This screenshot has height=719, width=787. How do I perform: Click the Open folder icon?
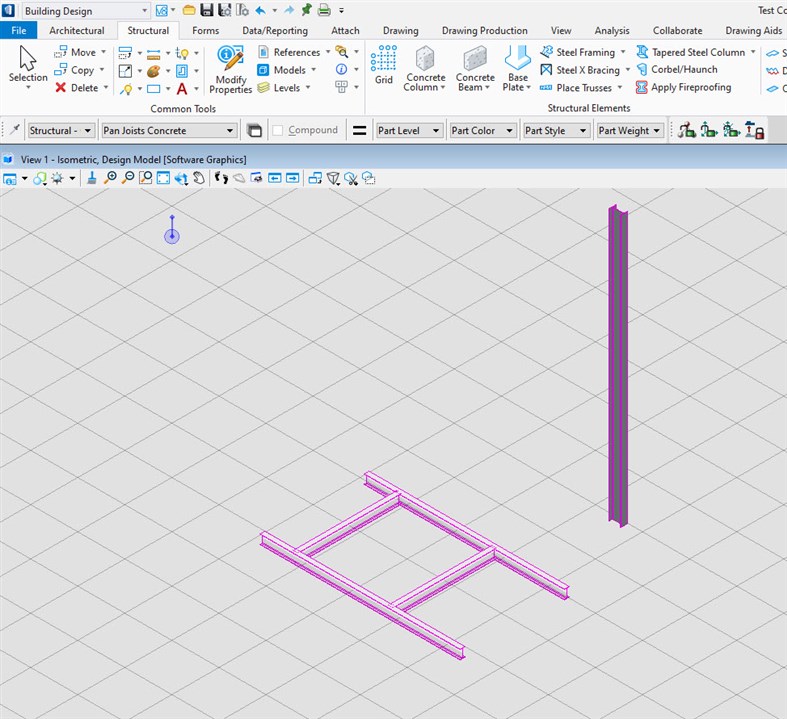(189, 10)
